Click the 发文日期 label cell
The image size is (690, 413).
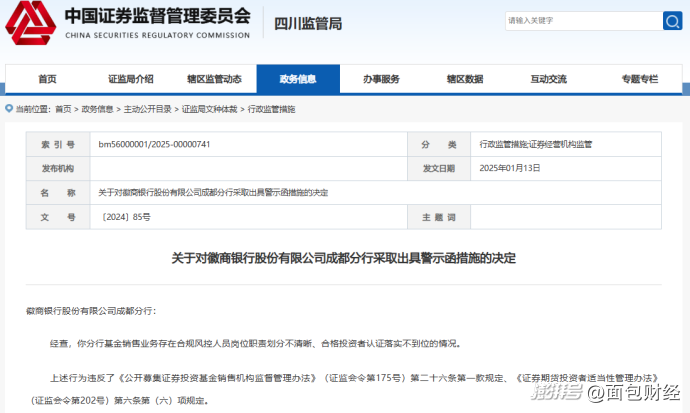tap(439, 168)
